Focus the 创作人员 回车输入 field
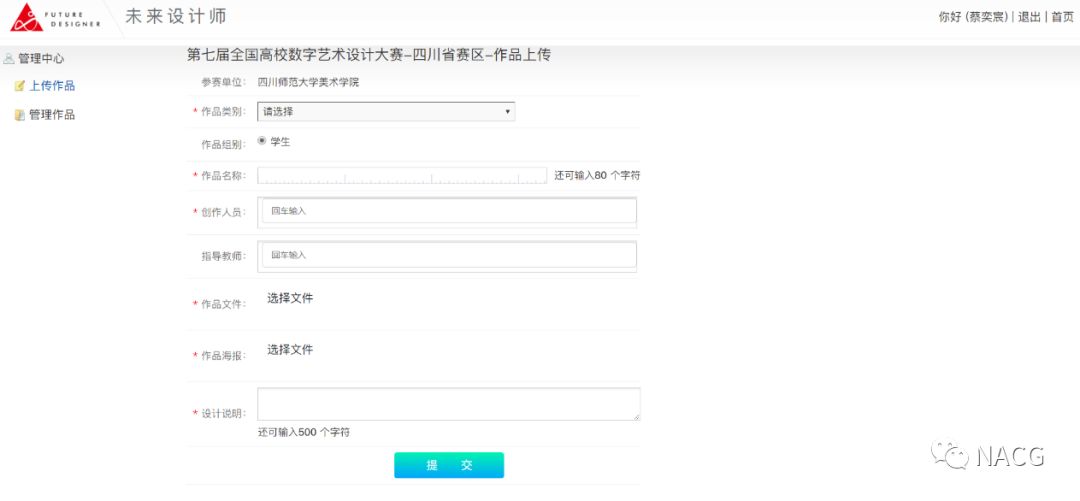1080x501 pixels. 448,211
